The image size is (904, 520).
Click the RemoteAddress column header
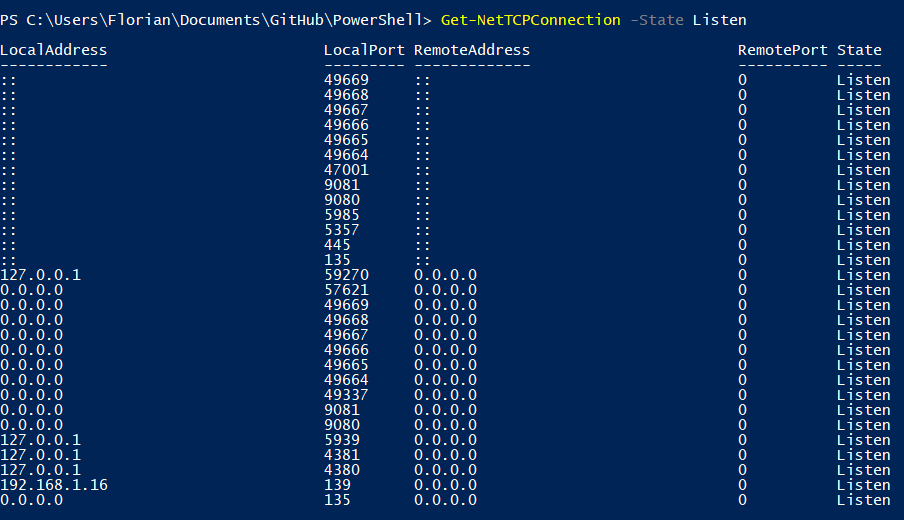pos(472,50)
